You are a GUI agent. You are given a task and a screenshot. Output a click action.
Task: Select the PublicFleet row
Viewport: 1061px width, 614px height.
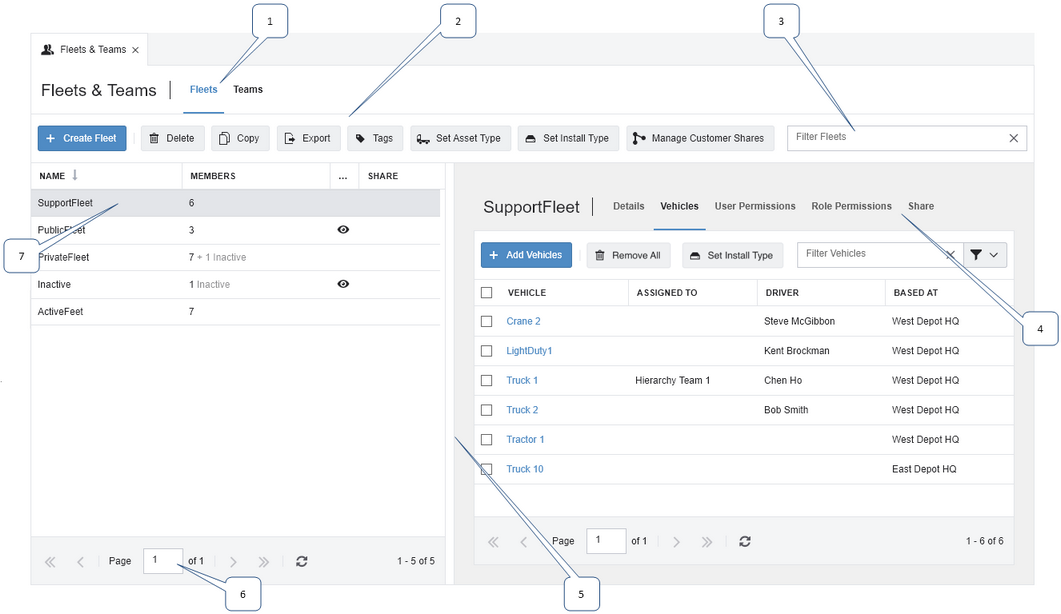coord(235,230)
